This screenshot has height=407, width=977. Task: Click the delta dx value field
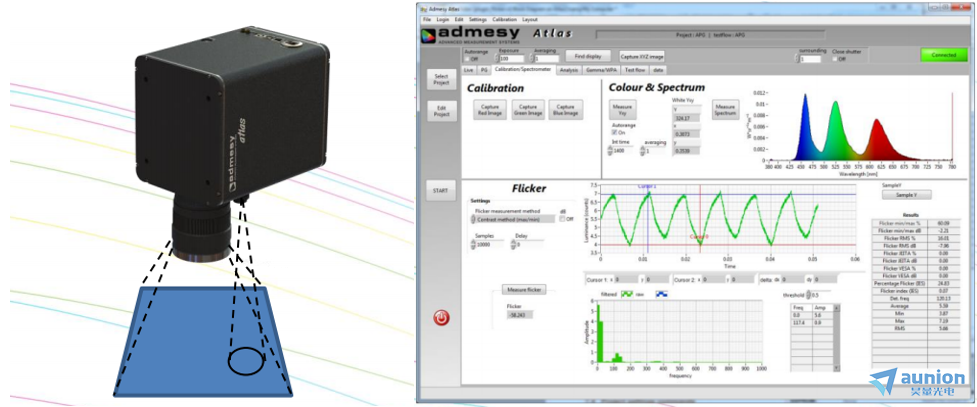[792, 280]
